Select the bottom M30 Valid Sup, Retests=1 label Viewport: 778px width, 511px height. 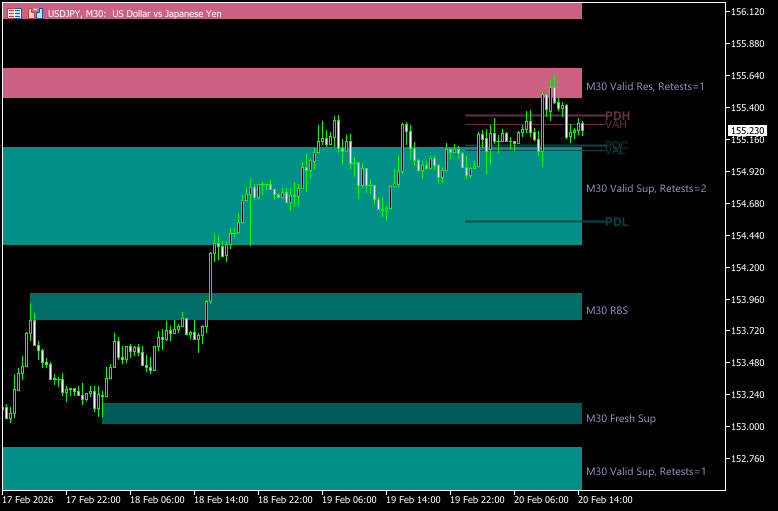click(645, 471)
